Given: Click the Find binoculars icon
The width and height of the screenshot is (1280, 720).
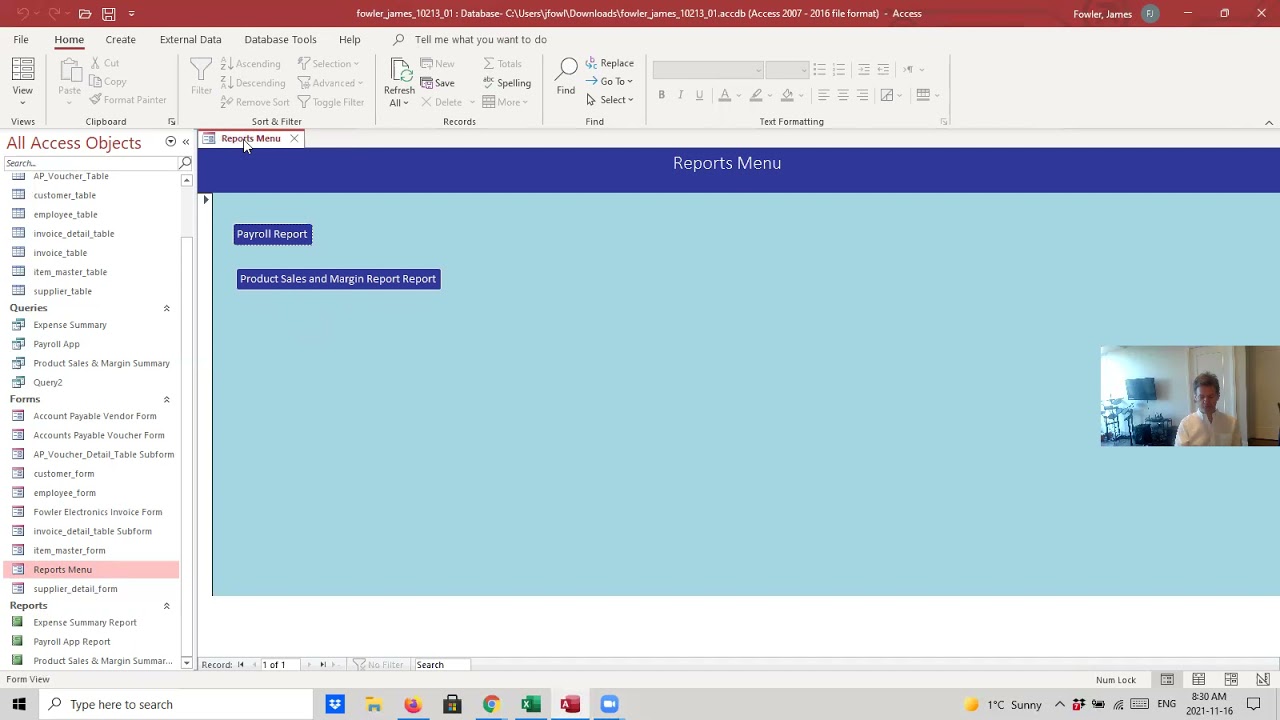Looking at the screenshot, I should point(566,78).
